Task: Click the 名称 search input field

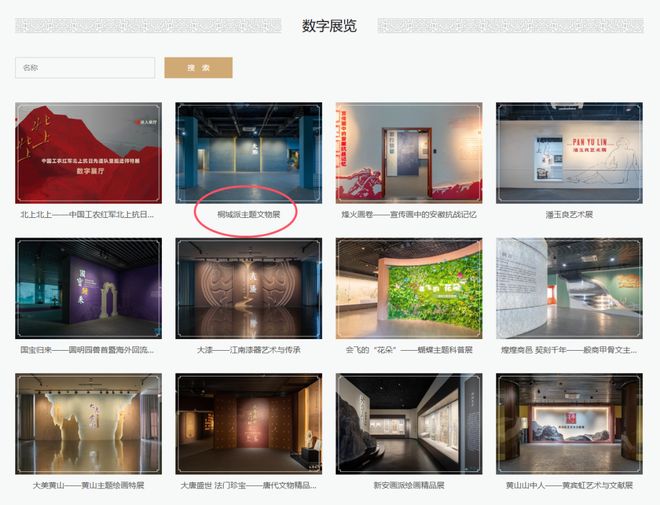Action: click(x=85, y=68)
